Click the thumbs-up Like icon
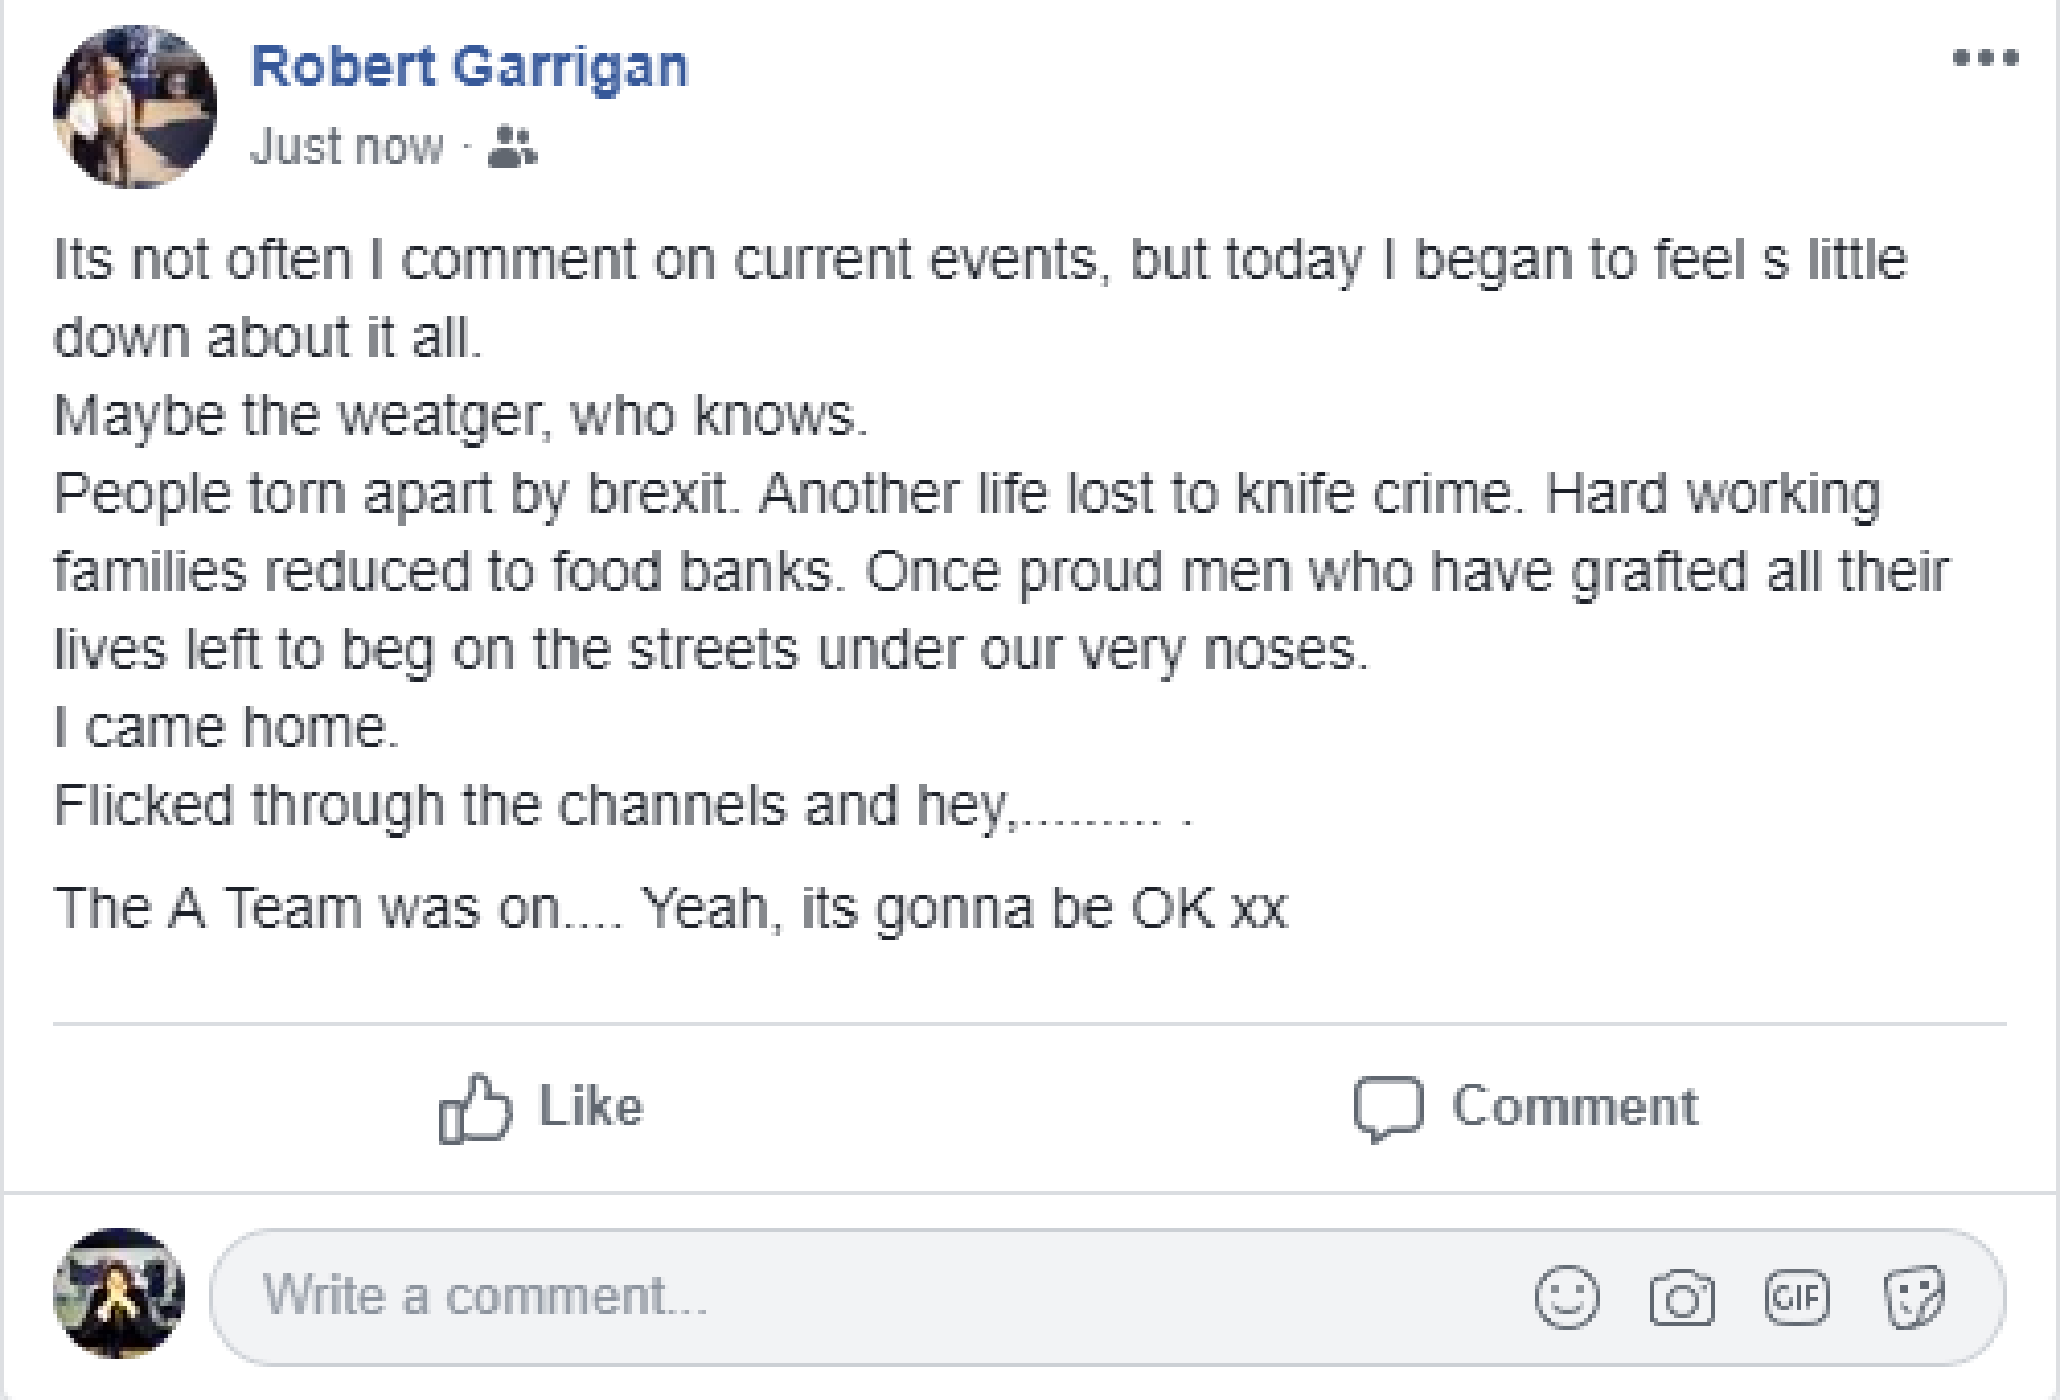Image resolution: width=2060 pixels, height=1400 pixels. tap(475, 1108)
